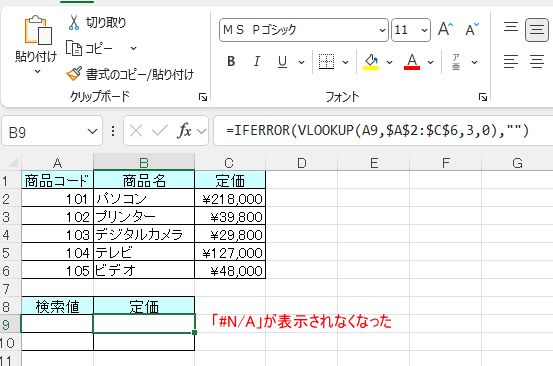Click the Insert Function fx icon
The image size is (553, 366).
pyautogui.click(x=184, y=131)
